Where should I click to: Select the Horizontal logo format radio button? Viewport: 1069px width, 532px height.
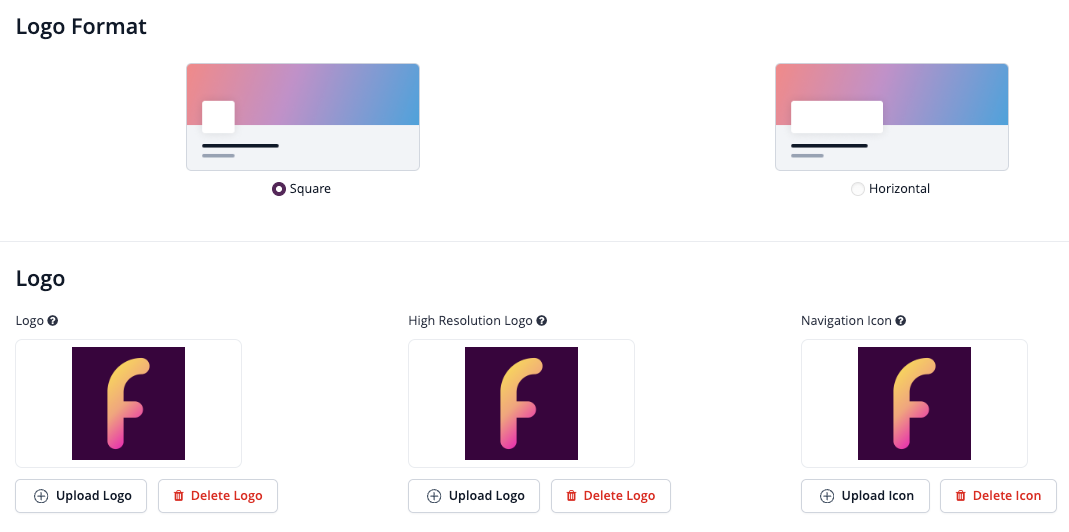pos(858,189)
